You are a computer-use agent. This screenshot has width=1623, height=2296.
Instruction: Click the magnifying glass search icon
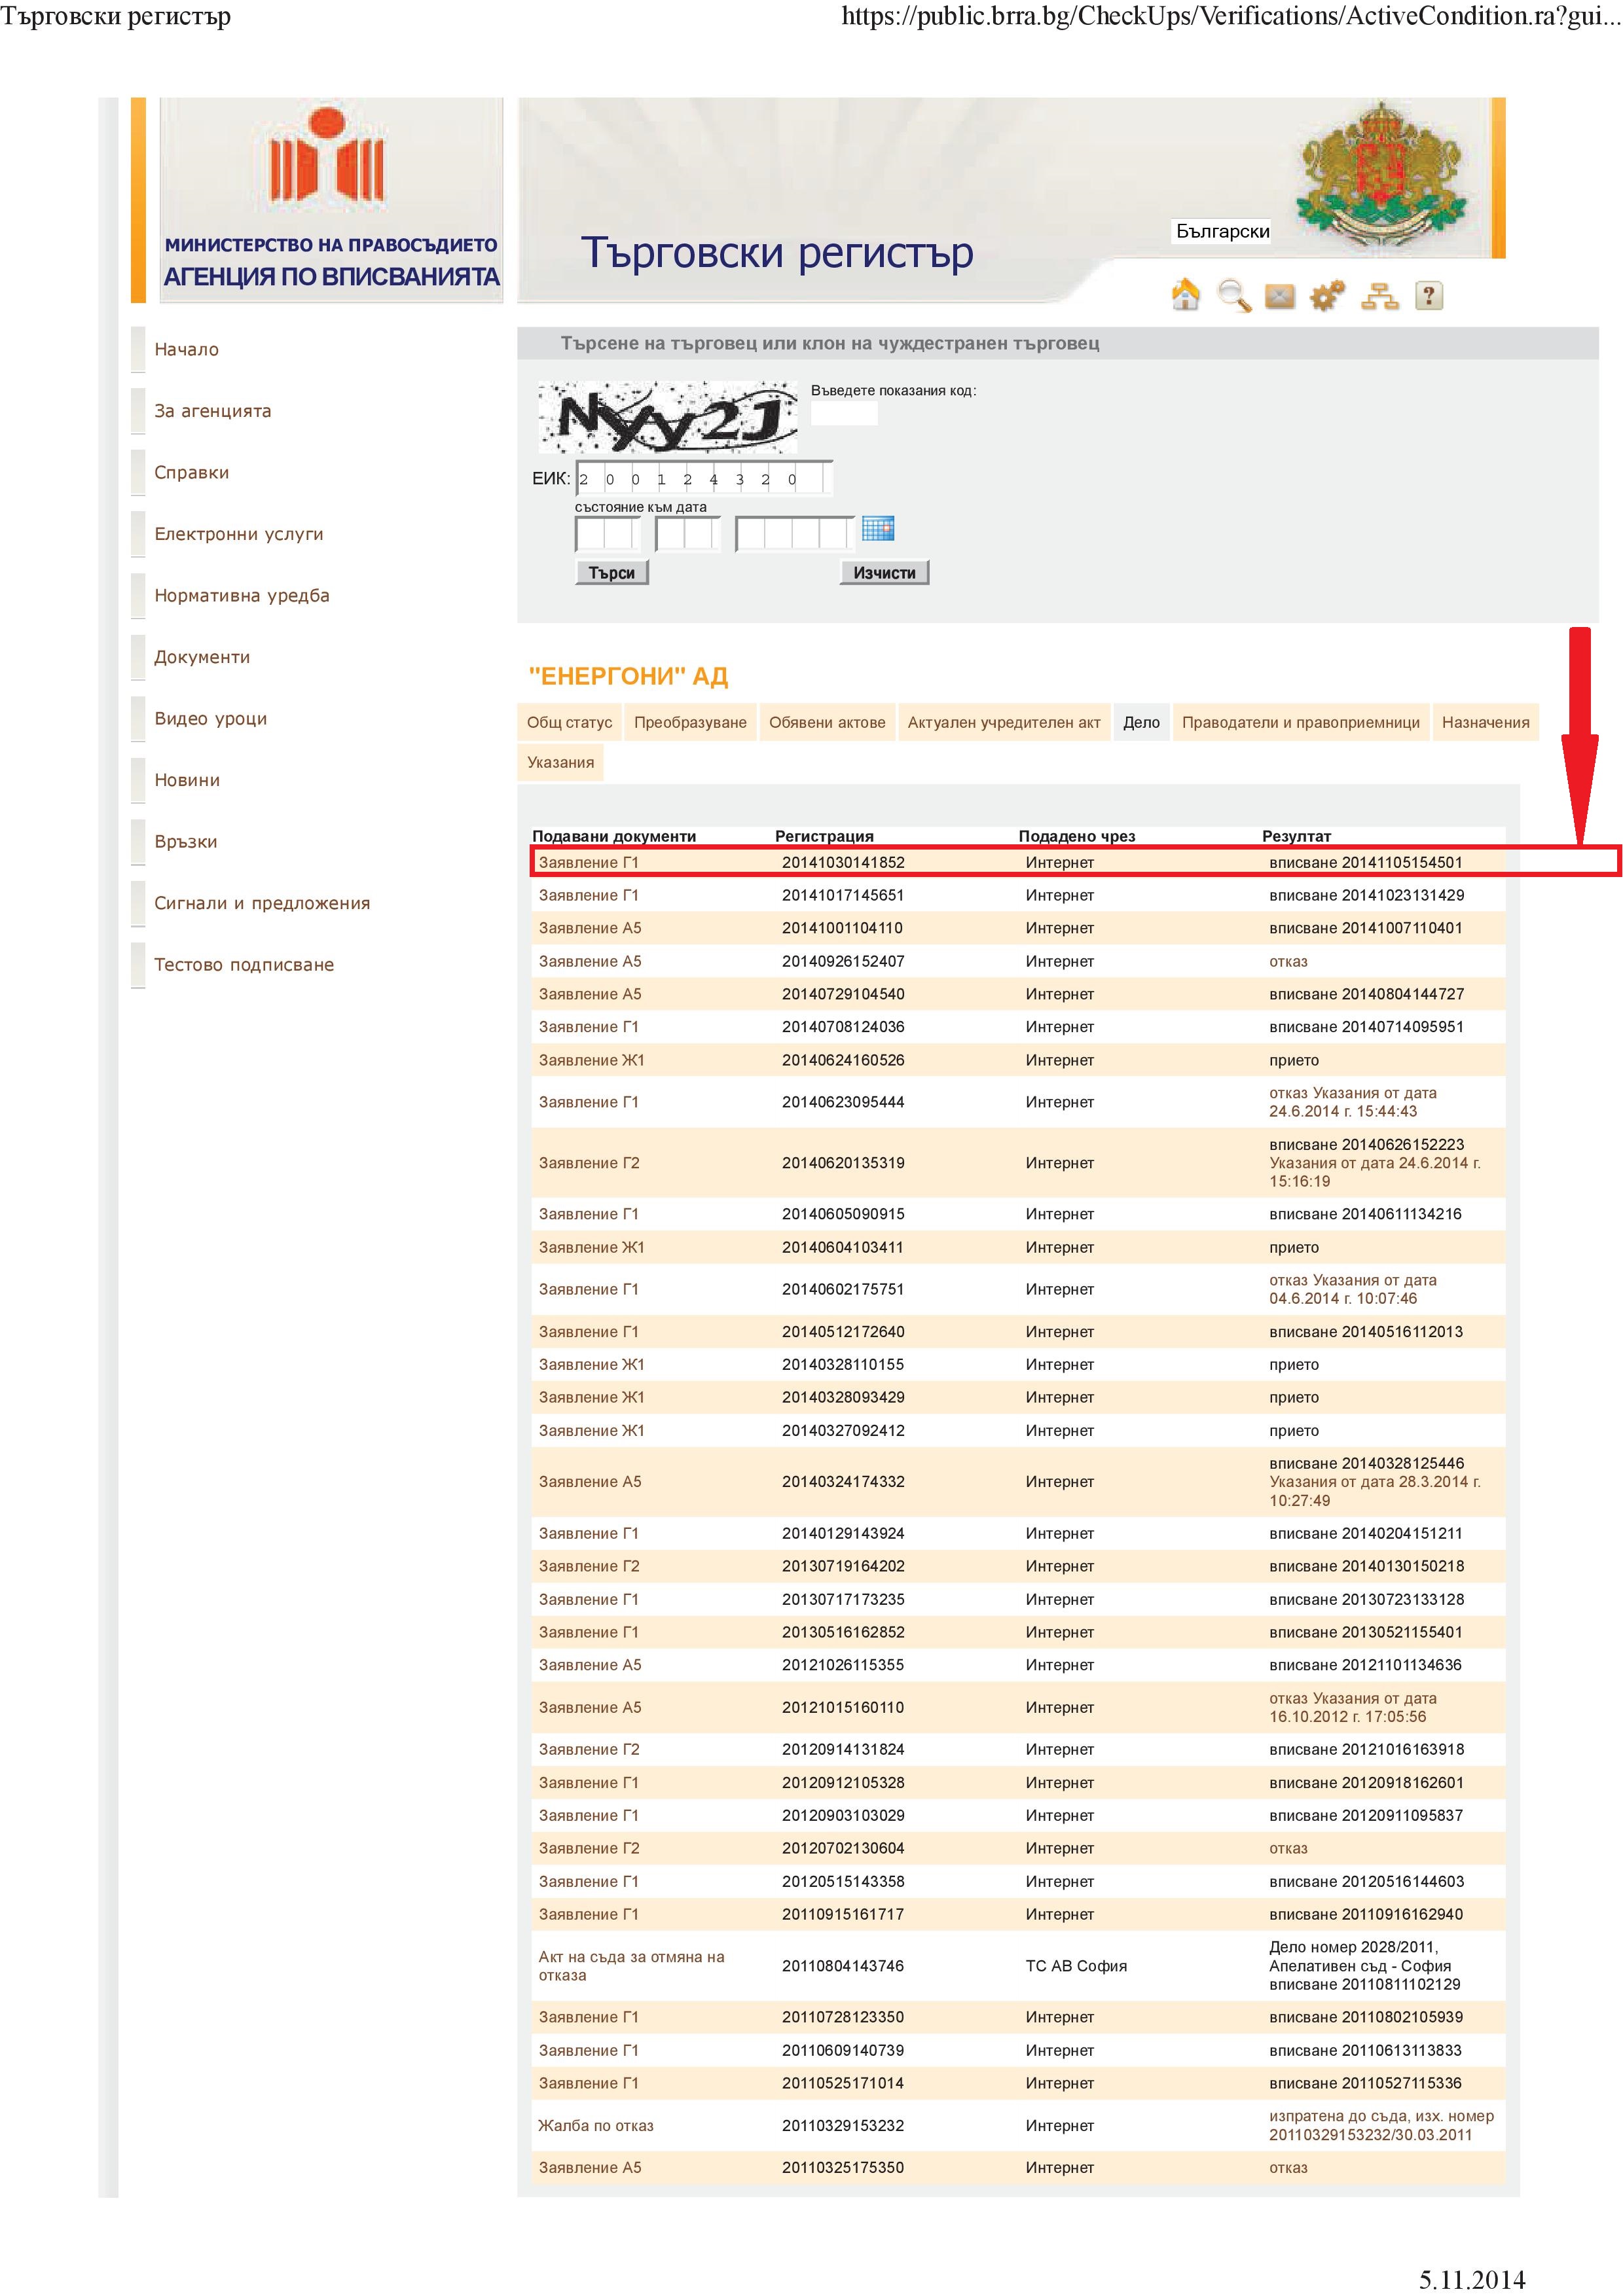tap(1233, 296)
